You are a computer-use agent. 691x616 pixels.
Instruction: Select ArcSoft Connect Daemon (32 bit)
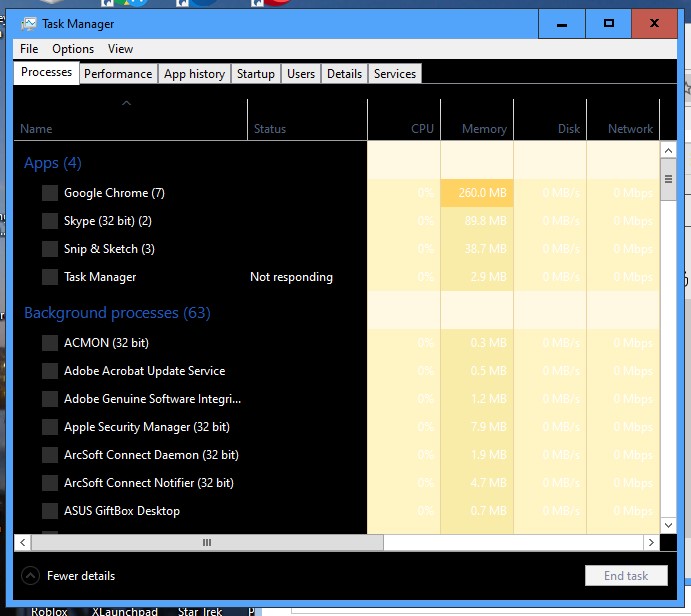(x=151, y=455)
